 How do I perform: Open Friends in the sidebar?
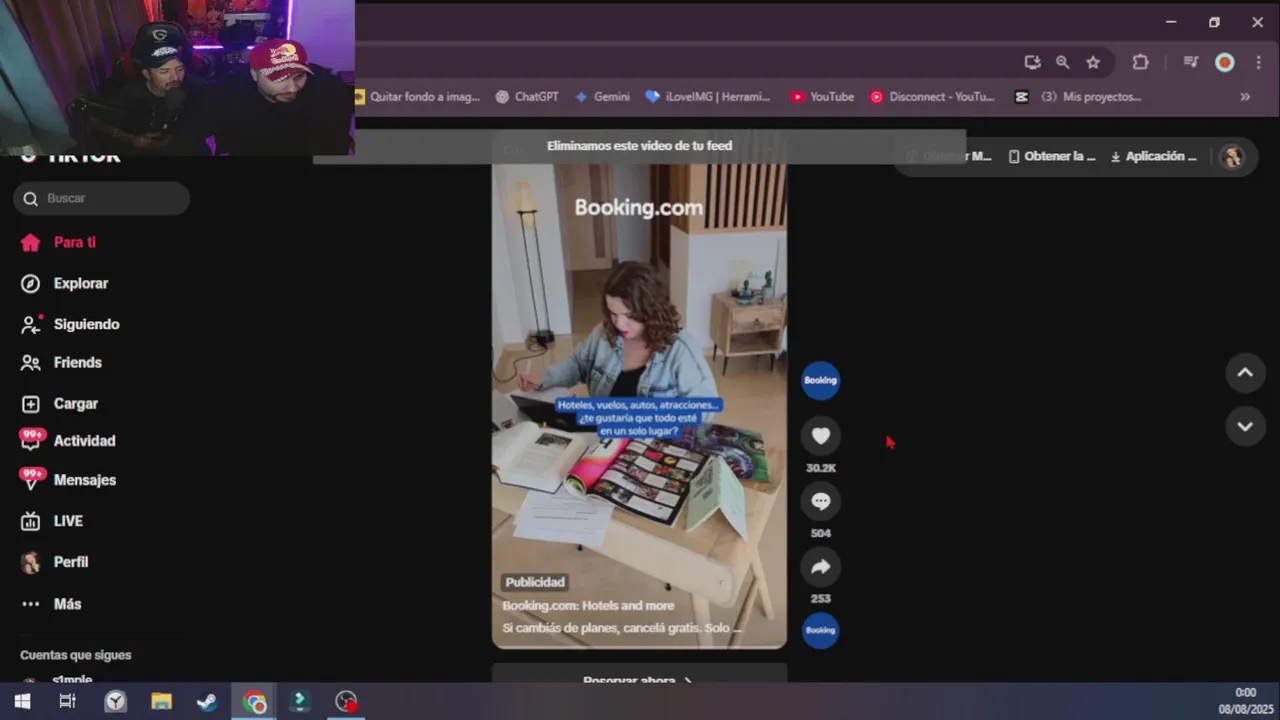click(x=62, y=362)
